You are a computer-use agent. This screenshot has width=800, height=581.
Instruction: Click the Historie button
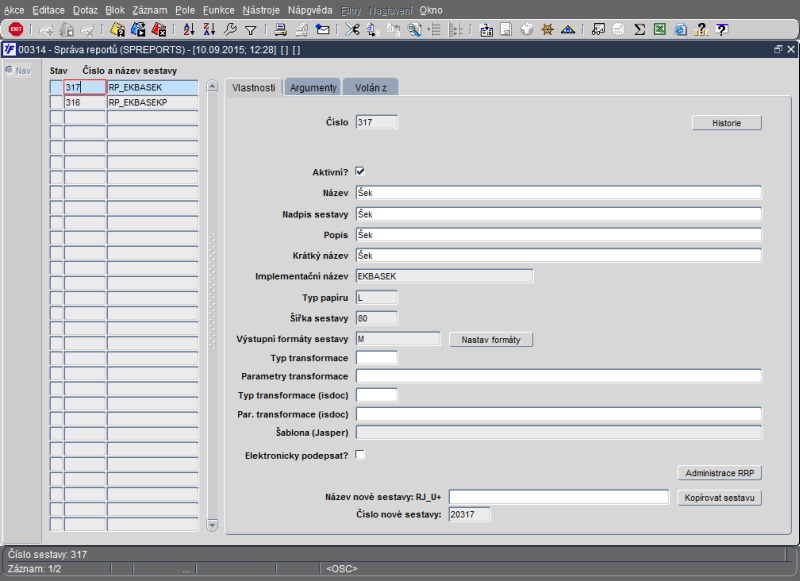pyautogui.click(x=727, y=123)
